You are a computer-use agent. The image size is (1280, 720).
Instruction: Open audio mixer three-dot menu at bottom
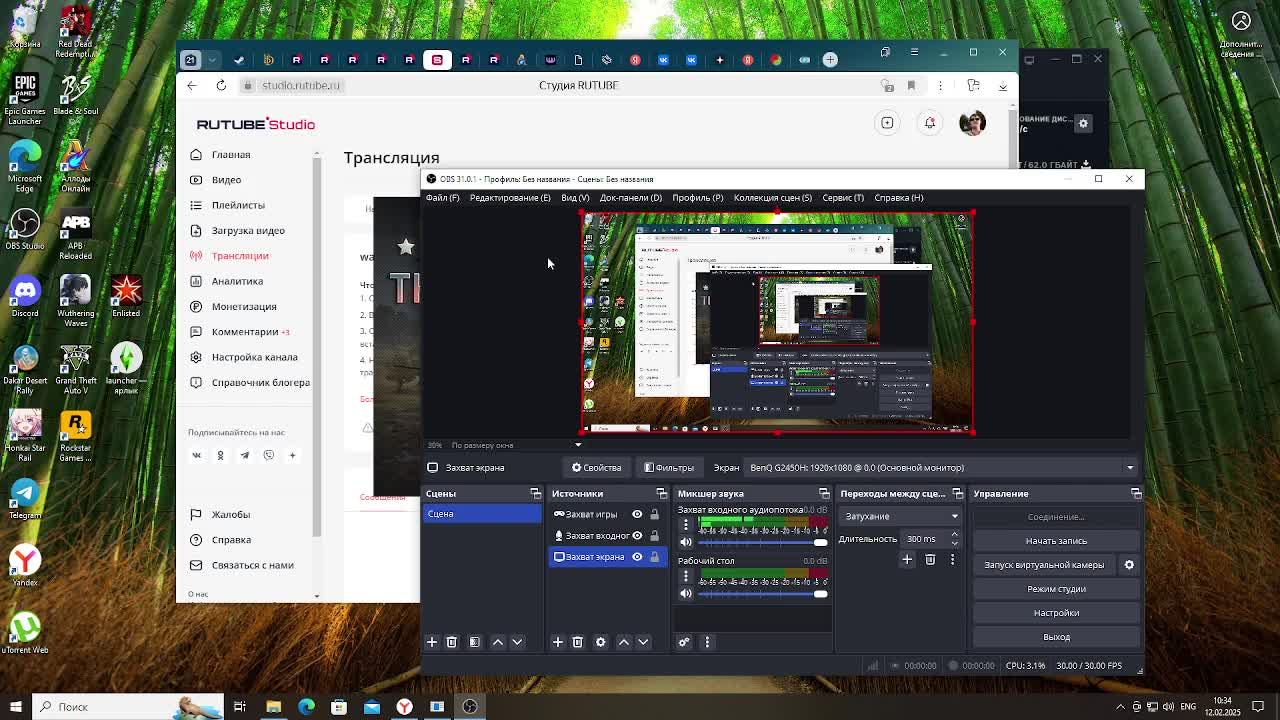tap(707, 642)
